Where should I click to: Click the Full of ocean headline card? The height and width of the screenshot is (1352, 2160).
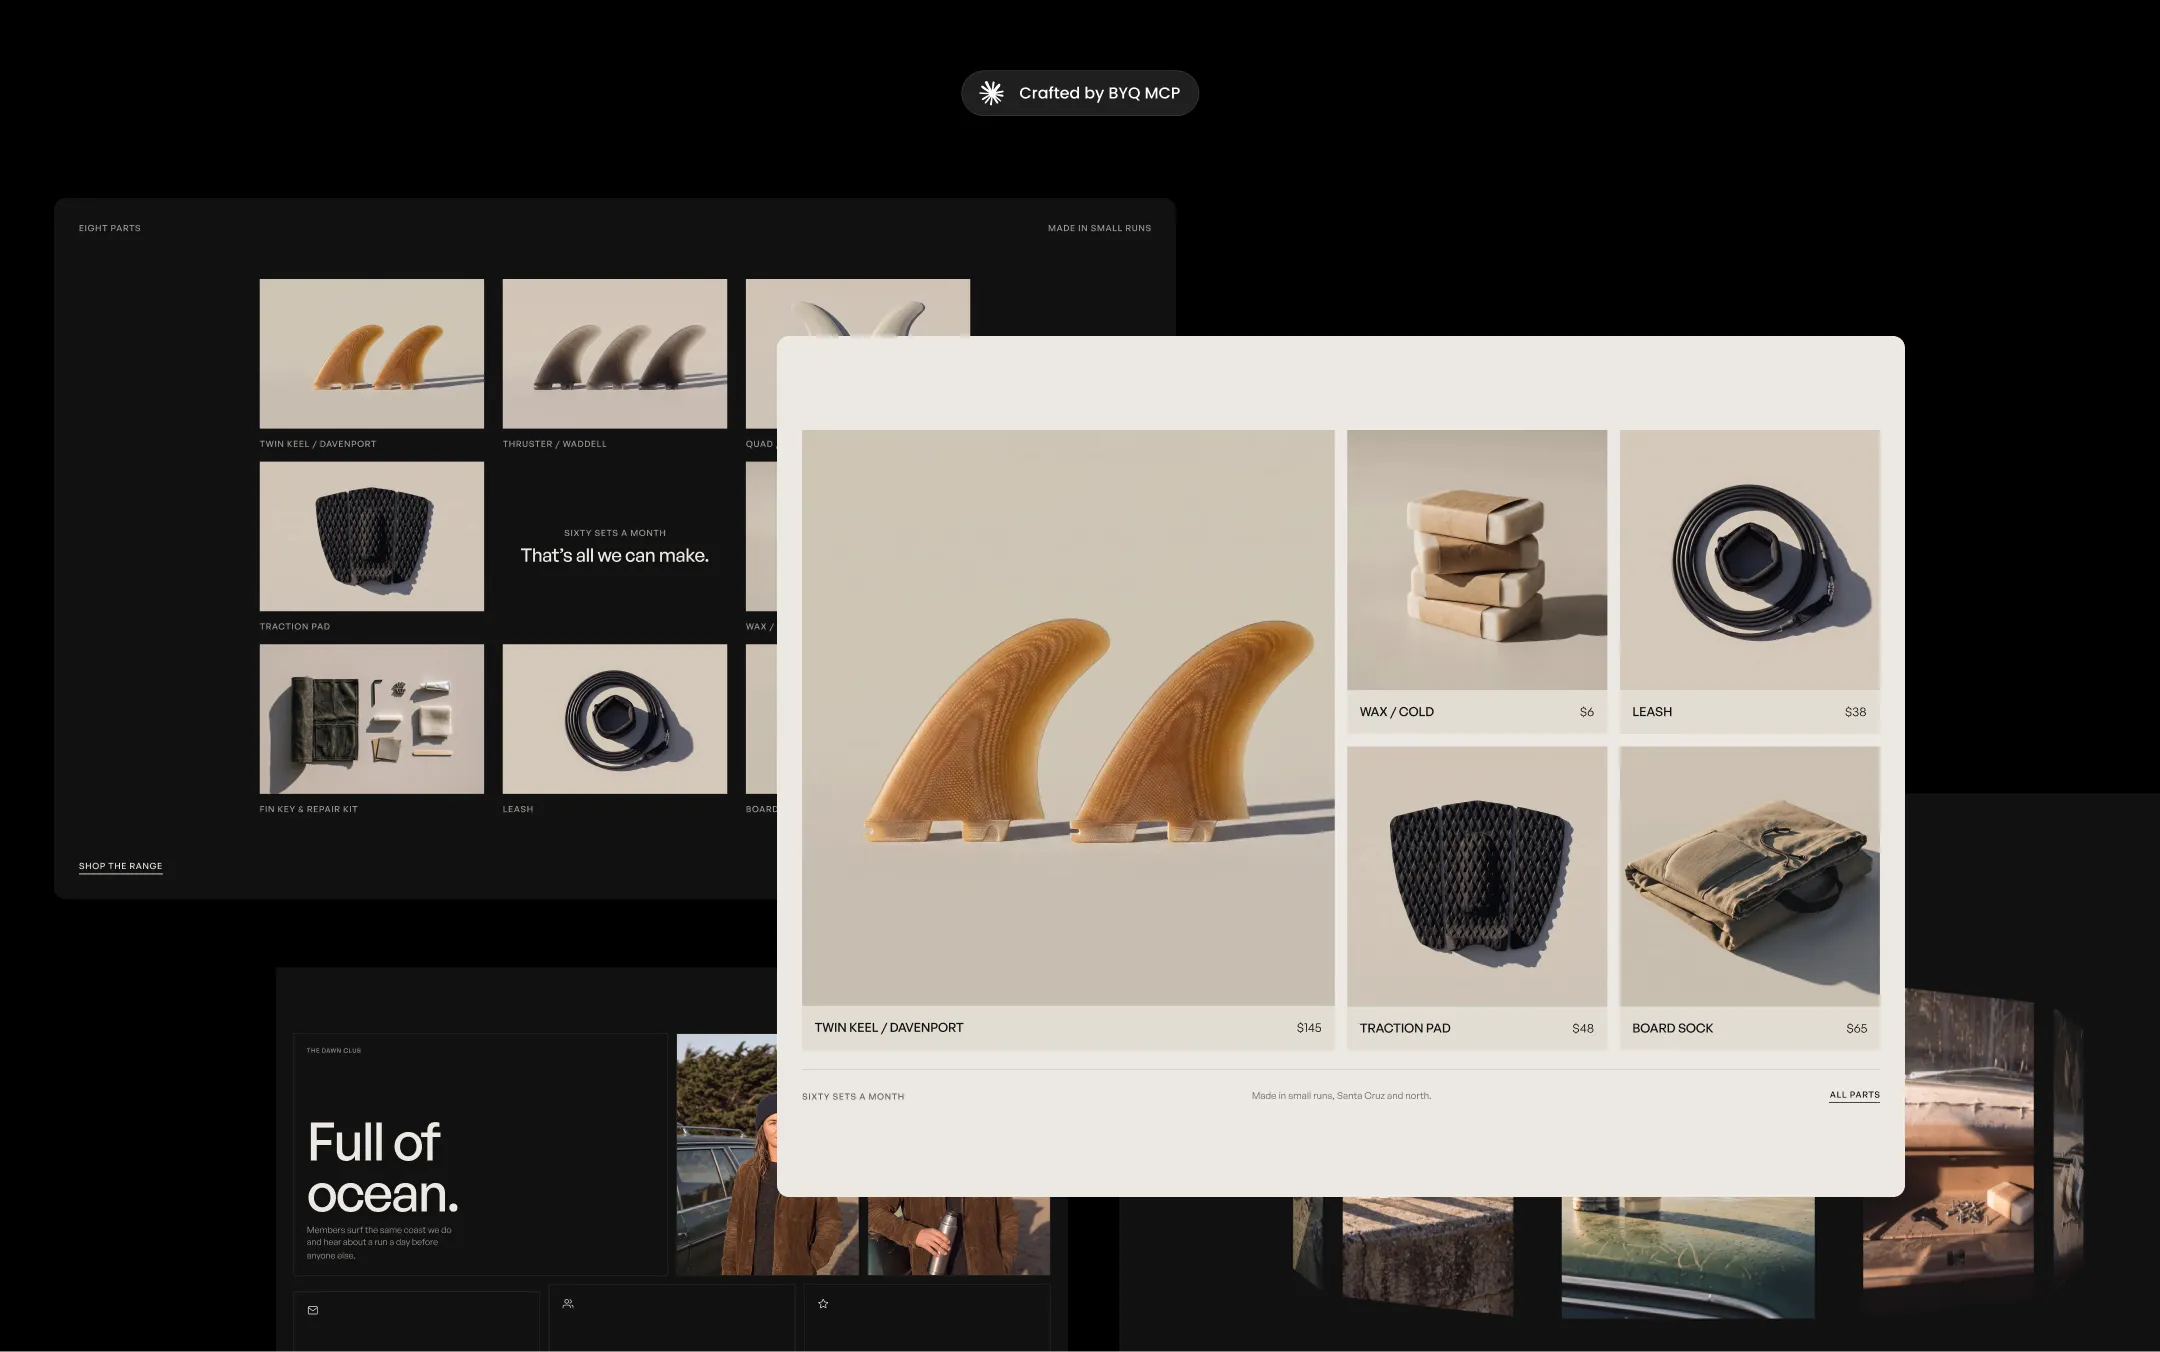coord(481,1154)
